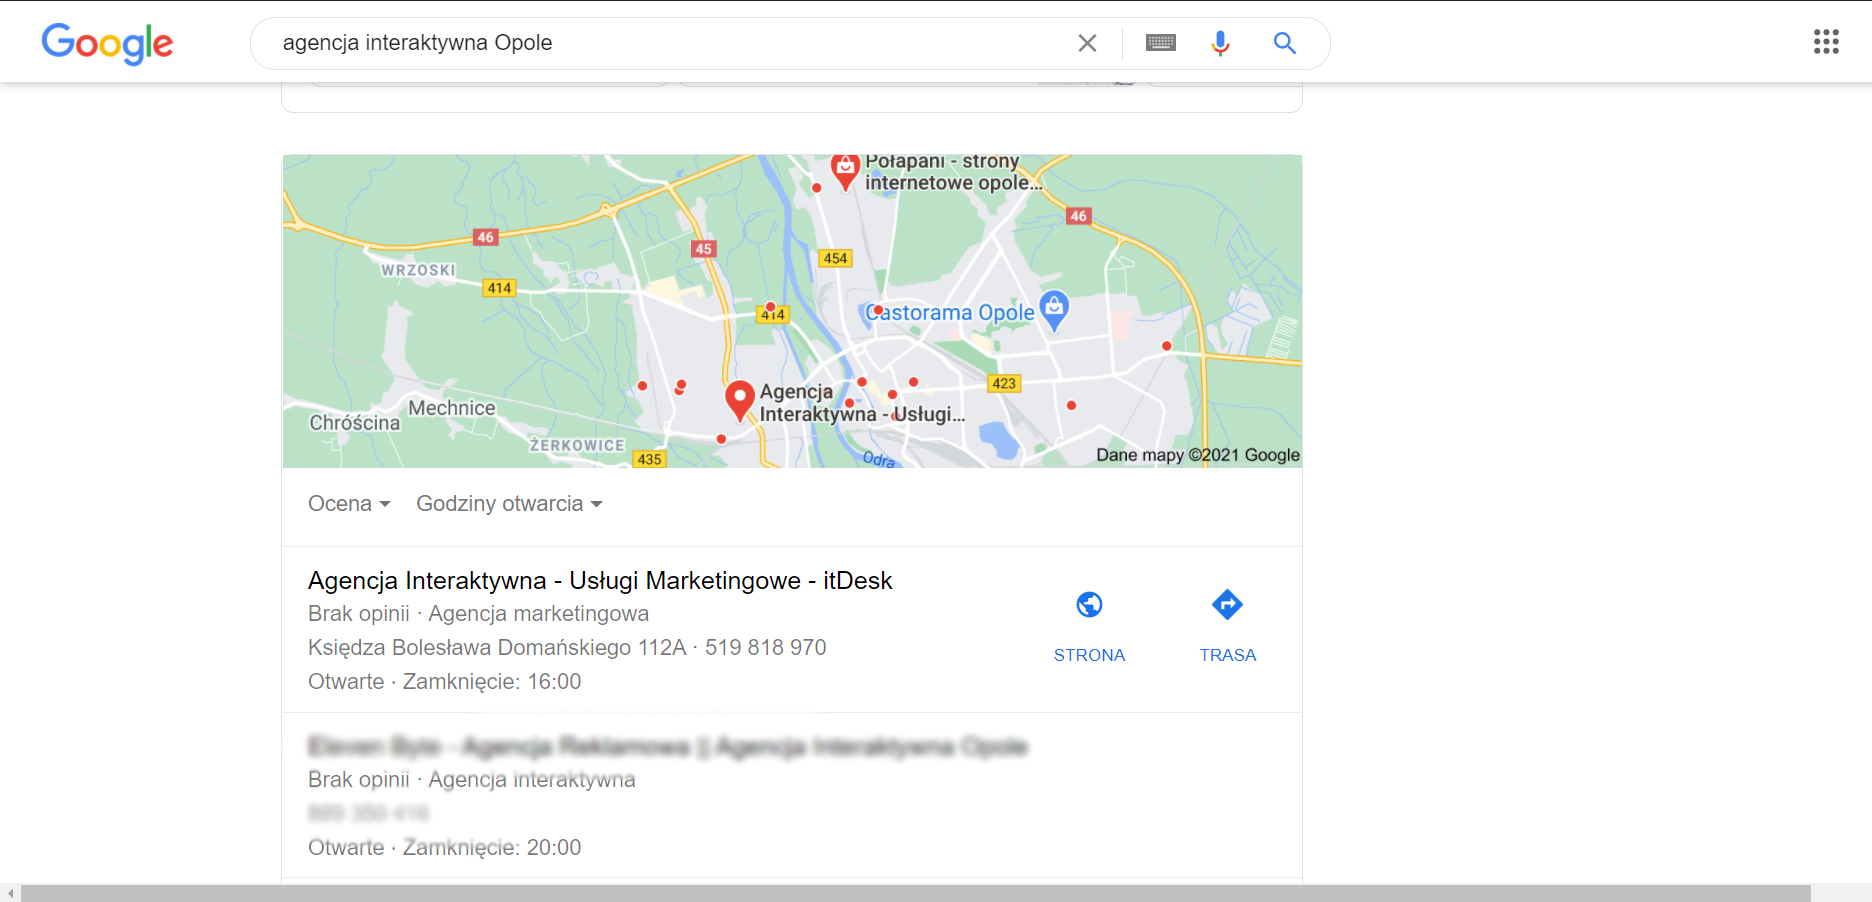The image size is (1872, 902).
Task: Select phone number 519 818 970
Action: click(766, 648)
